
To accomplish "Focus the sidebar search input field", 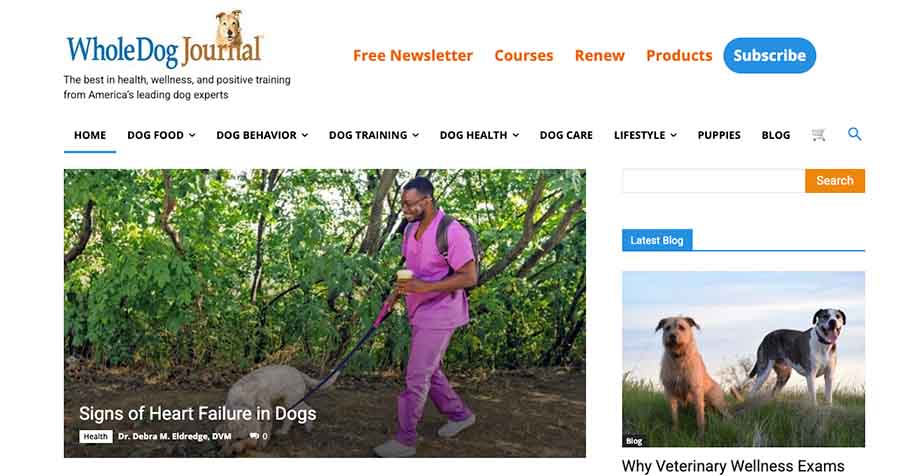I will click(x=713, y=181).
